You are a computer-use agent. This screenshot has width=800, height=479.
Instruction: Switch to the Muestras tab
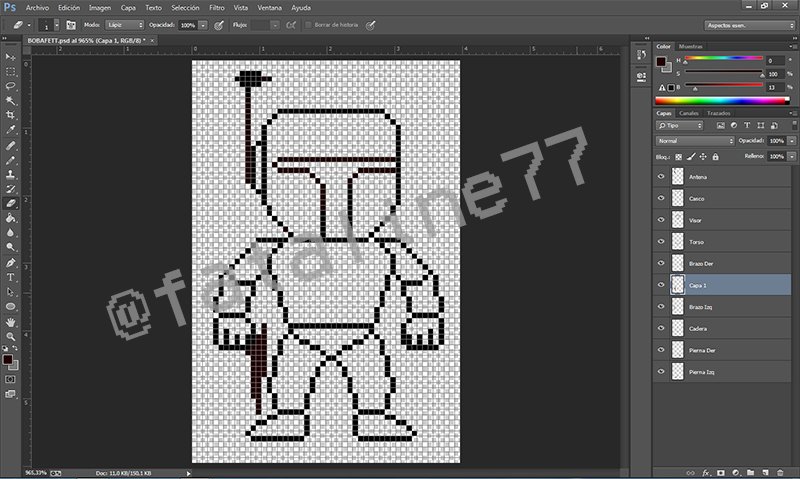pyautogui.click(x=690, y=46)
